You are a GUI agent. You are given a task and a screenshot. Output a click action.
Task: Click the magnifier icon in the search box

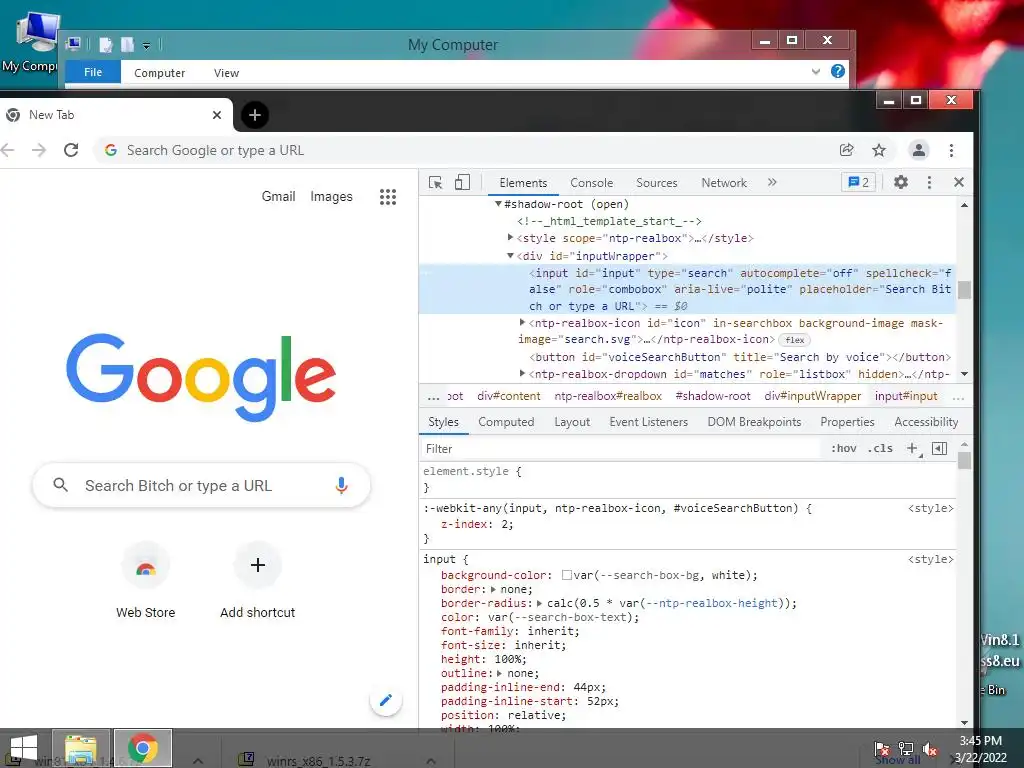(x=61, y=485)
